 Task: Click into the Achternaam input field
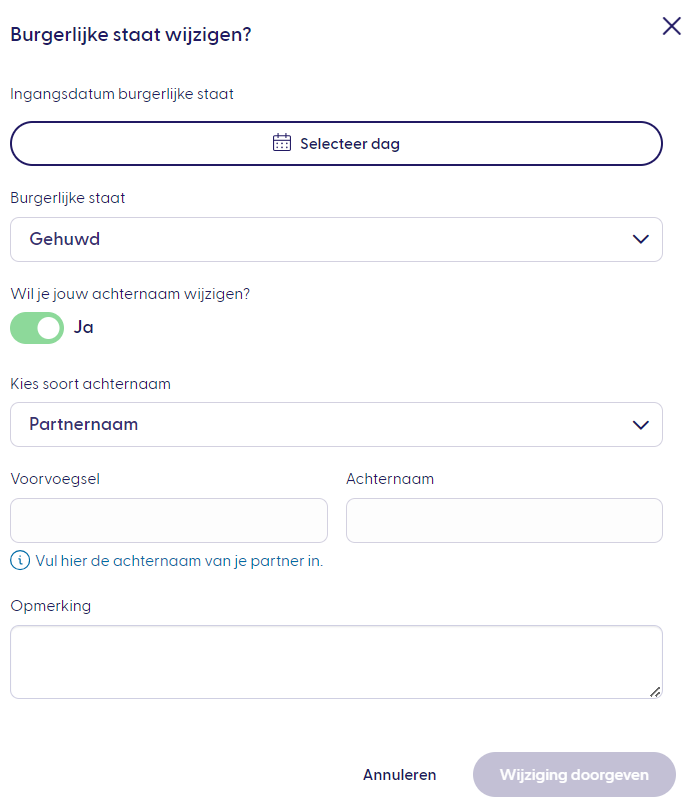tap(504, 520)
